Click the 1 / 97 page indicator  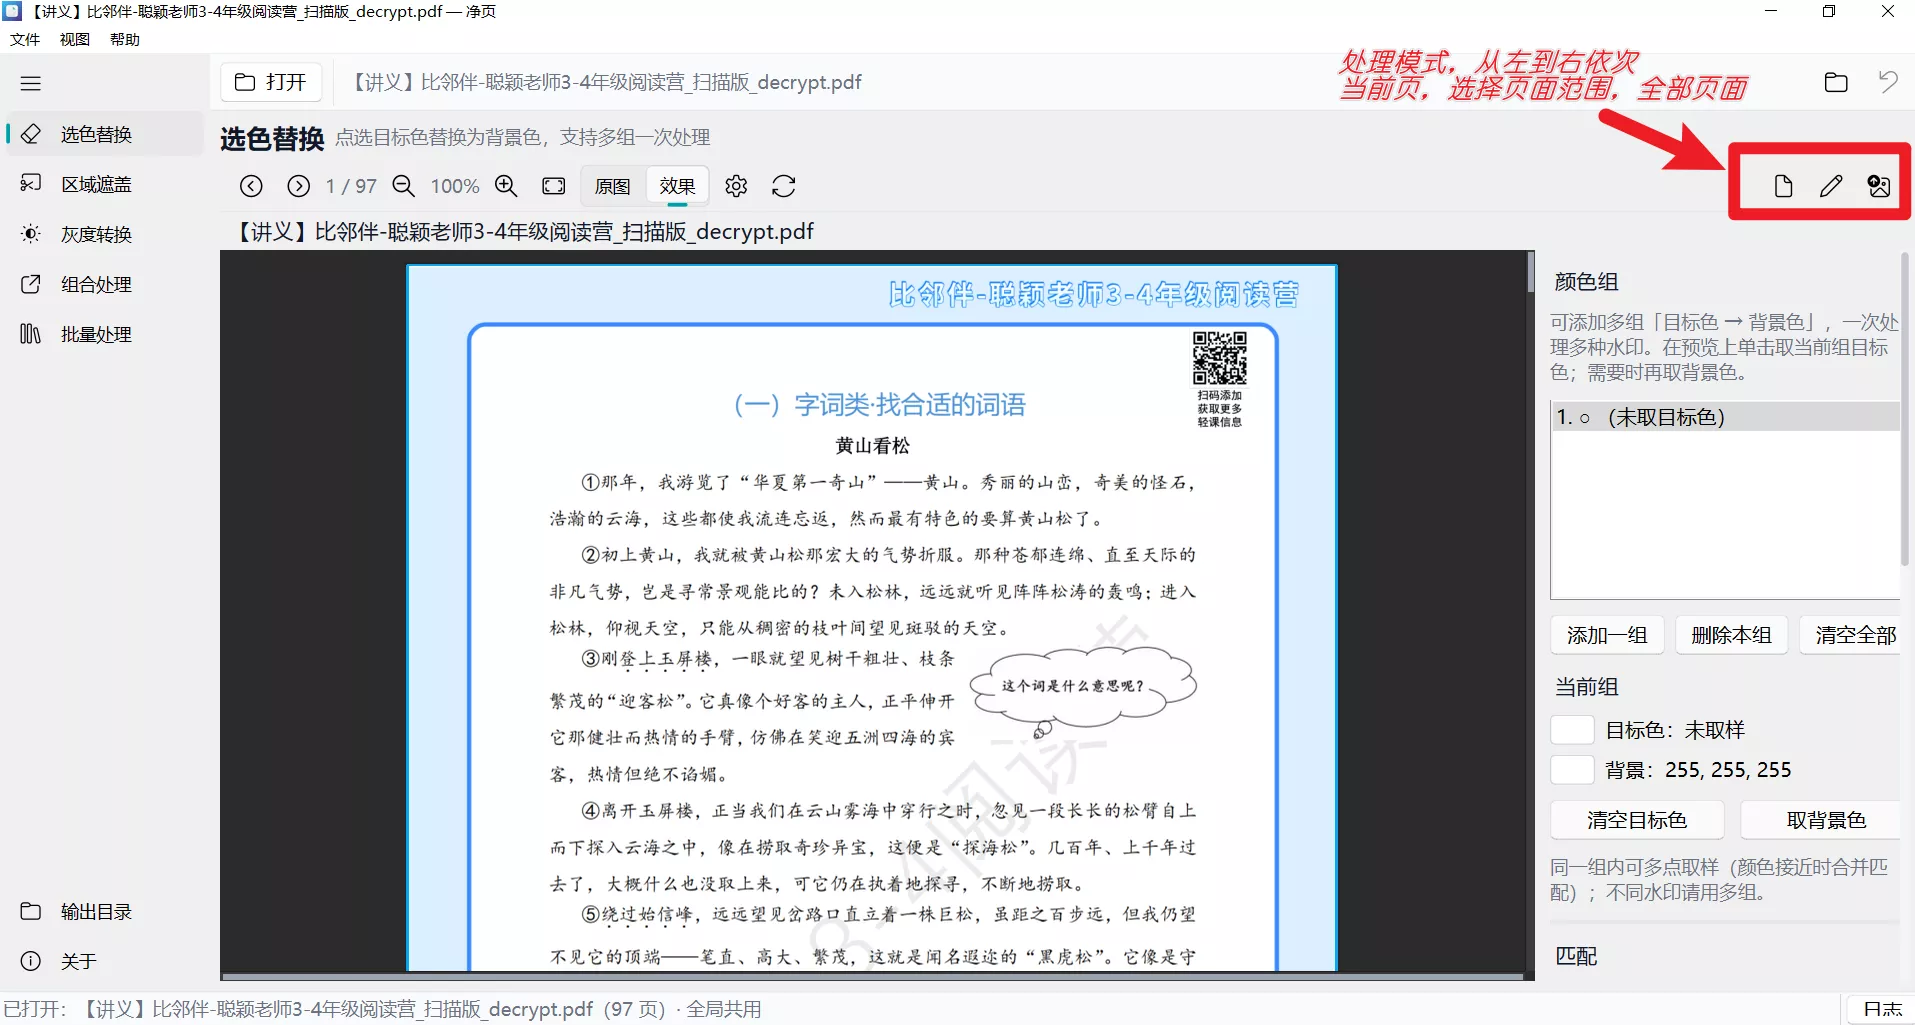[x=351, y=186]
